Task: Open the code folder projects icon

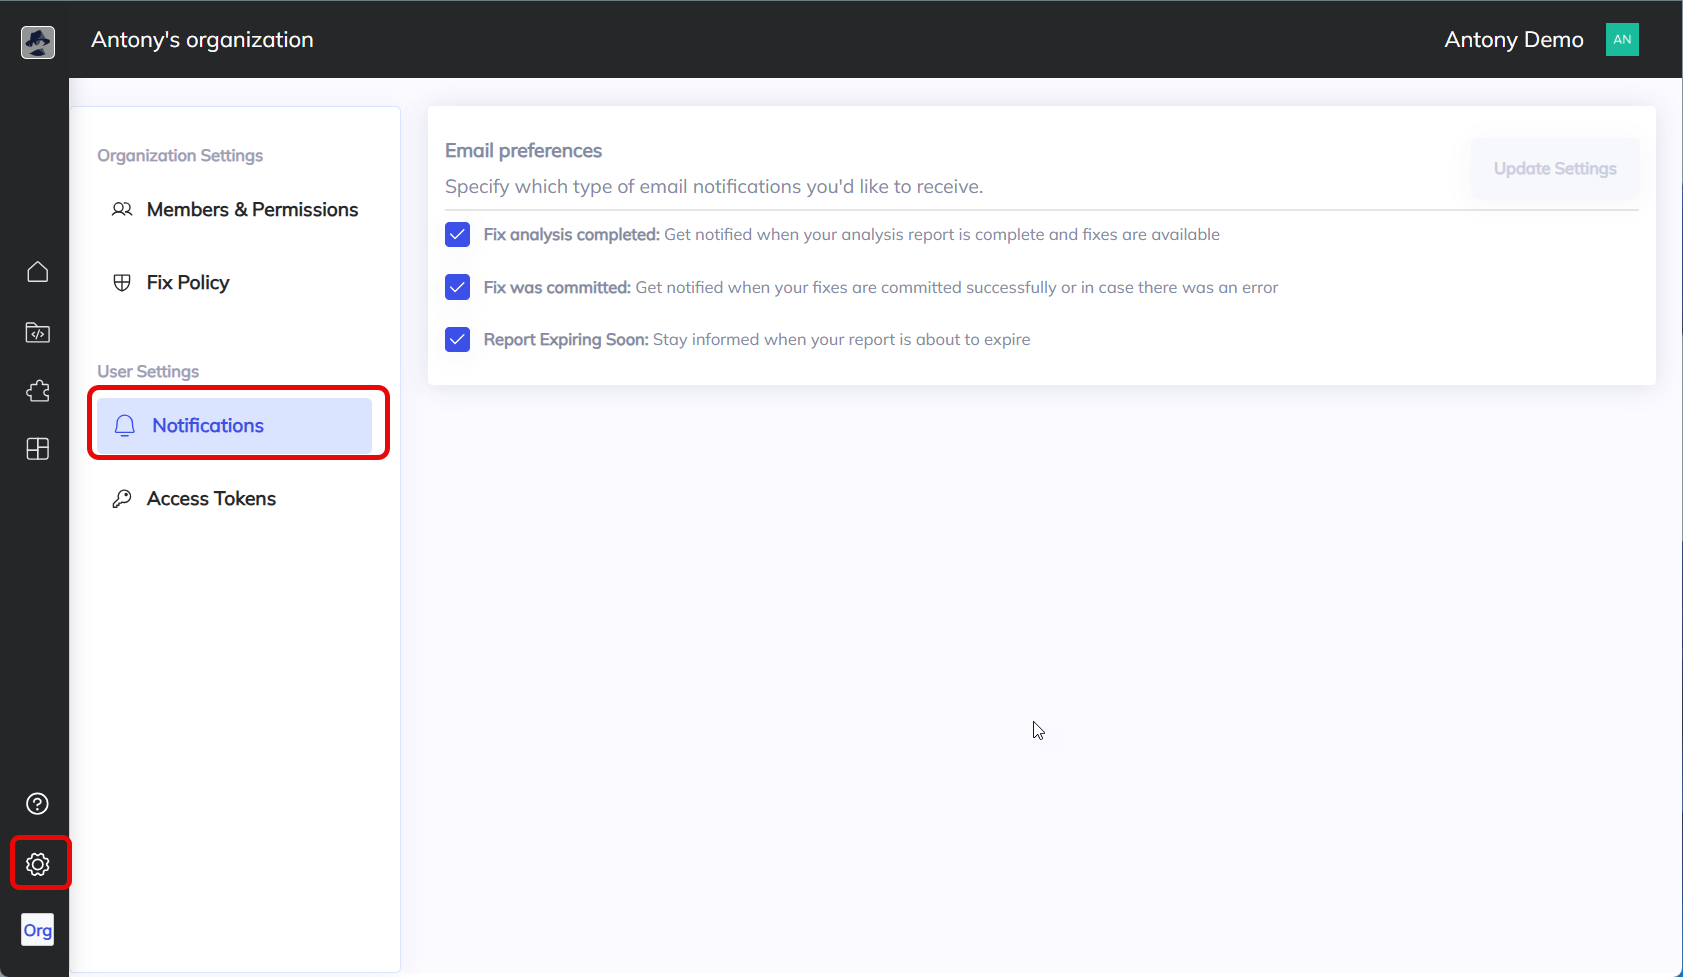Action: point(38,333)
